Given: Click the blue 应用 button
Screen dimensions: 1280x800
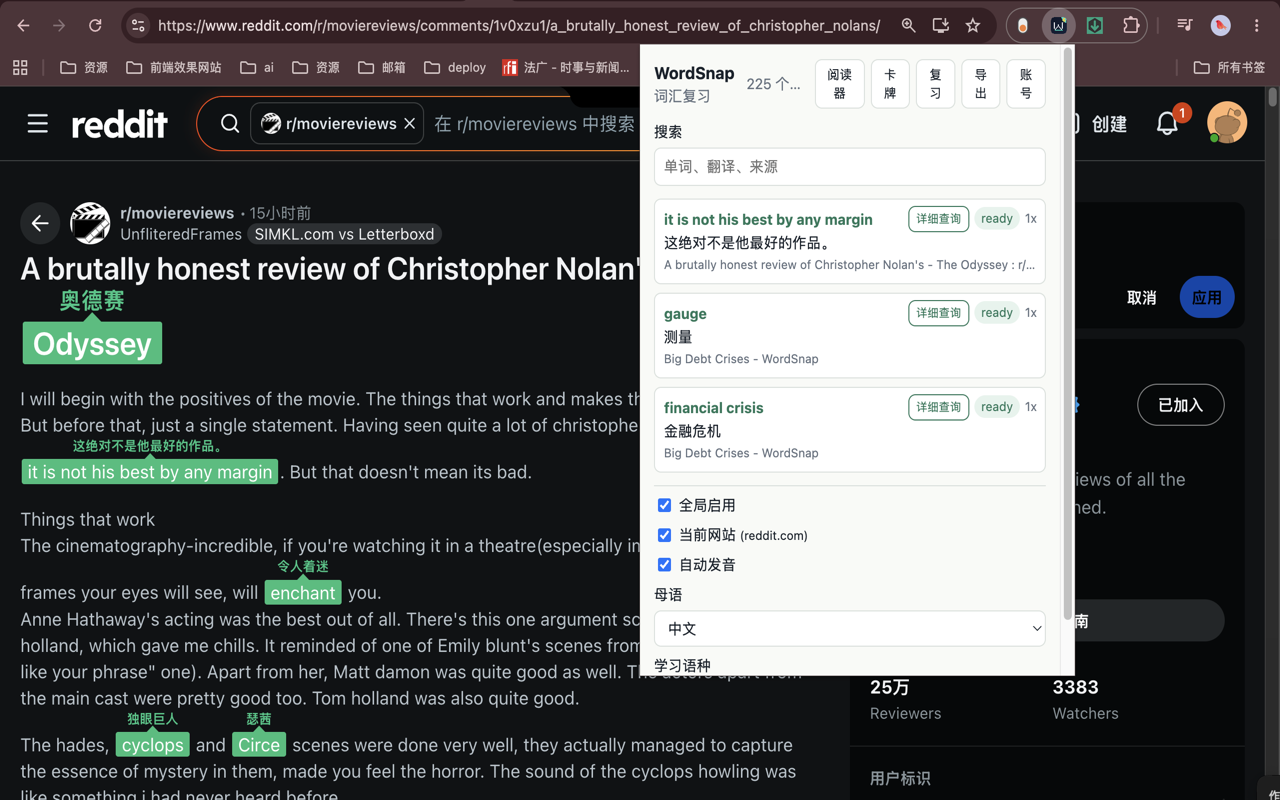Looking at the screenshot, I should pyautogui.click(x=1206, y=298).
